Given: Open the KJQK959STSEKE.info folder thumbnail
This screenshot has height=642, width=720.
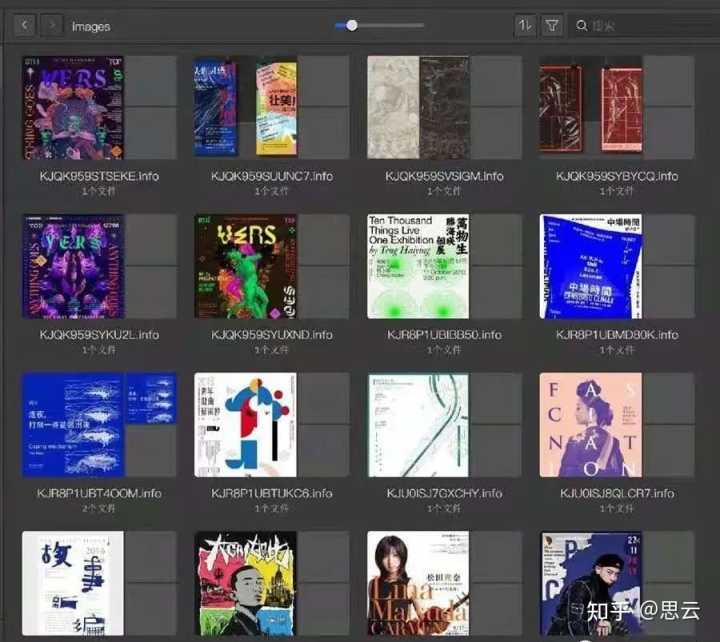Looking at the screenshot, I should [x=99, y=108].
